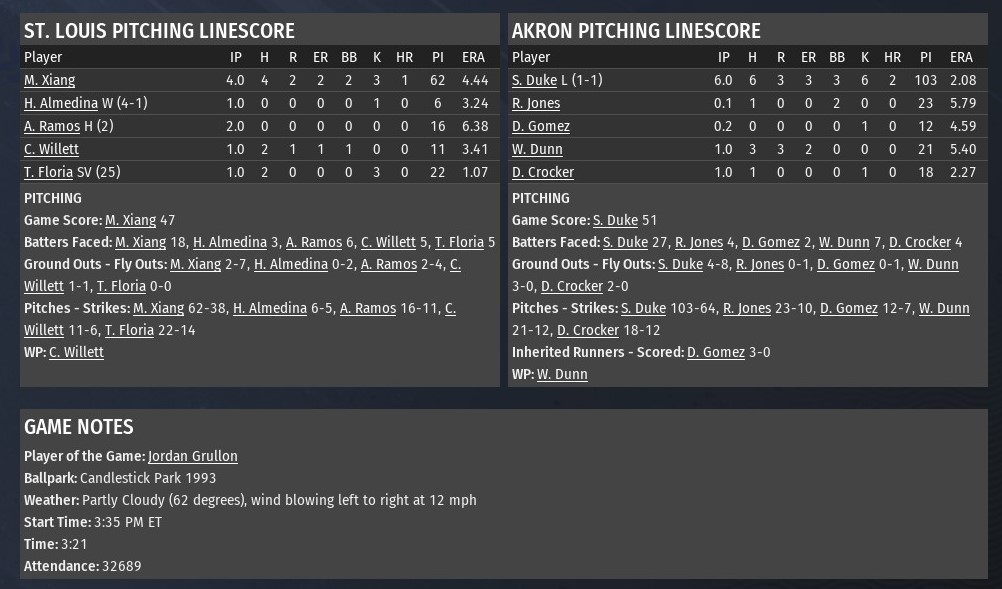The width and height of the screenshot is (1002, 589).
Task: Open Jordan Grullon's player of the game link
Action: click(x=192, y=456)
